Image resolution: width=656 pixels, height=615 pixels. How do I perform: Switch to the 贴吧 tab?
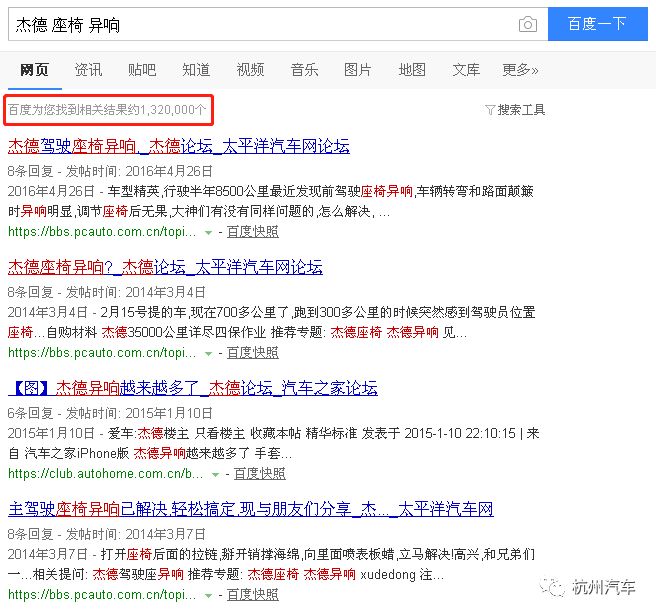142,69
